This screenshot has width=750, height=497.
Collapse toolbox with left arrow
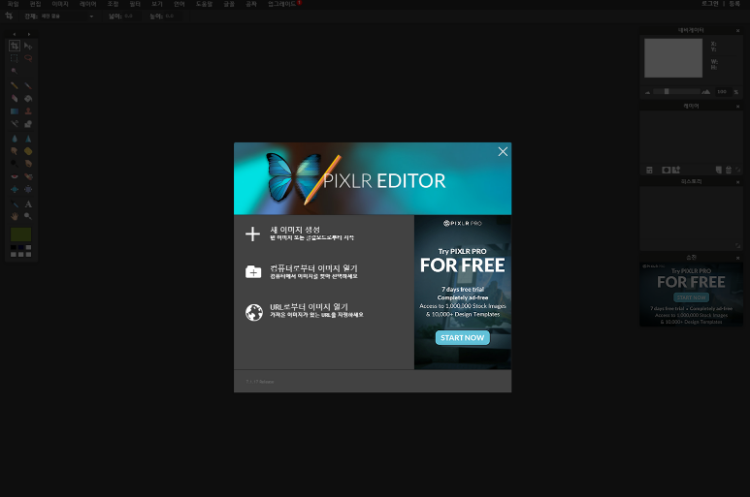[x=14, y=34]
